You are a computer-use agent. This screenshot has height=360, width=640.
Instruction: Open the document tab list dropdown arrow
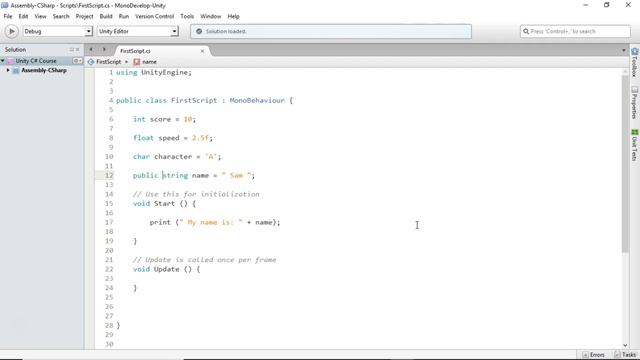point(623,51)
